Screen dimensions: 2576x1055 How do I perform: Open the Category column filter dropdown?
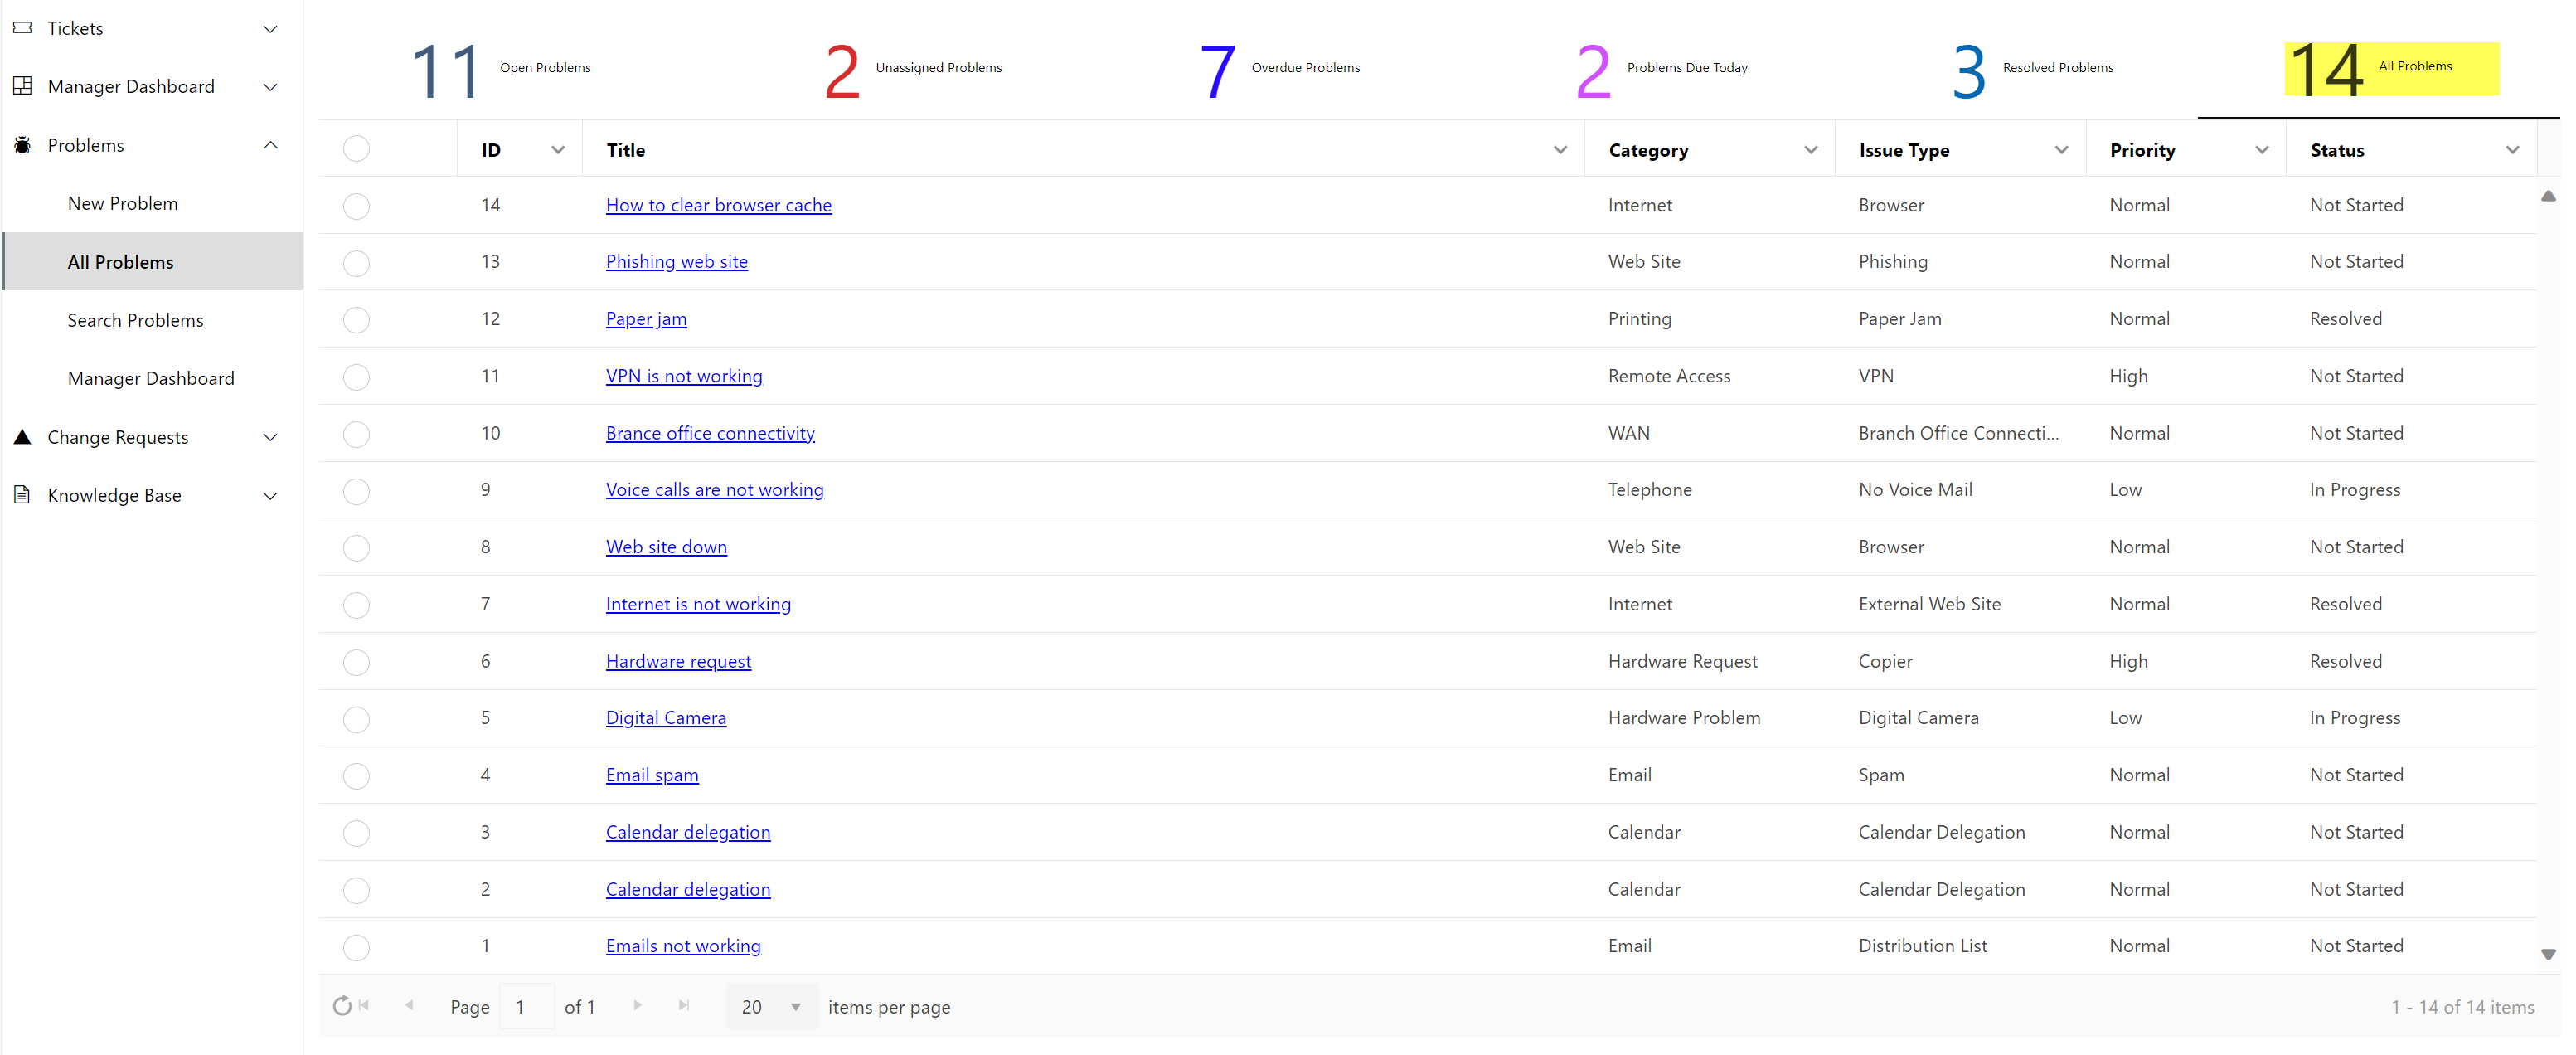click(x=1810, y=150)
